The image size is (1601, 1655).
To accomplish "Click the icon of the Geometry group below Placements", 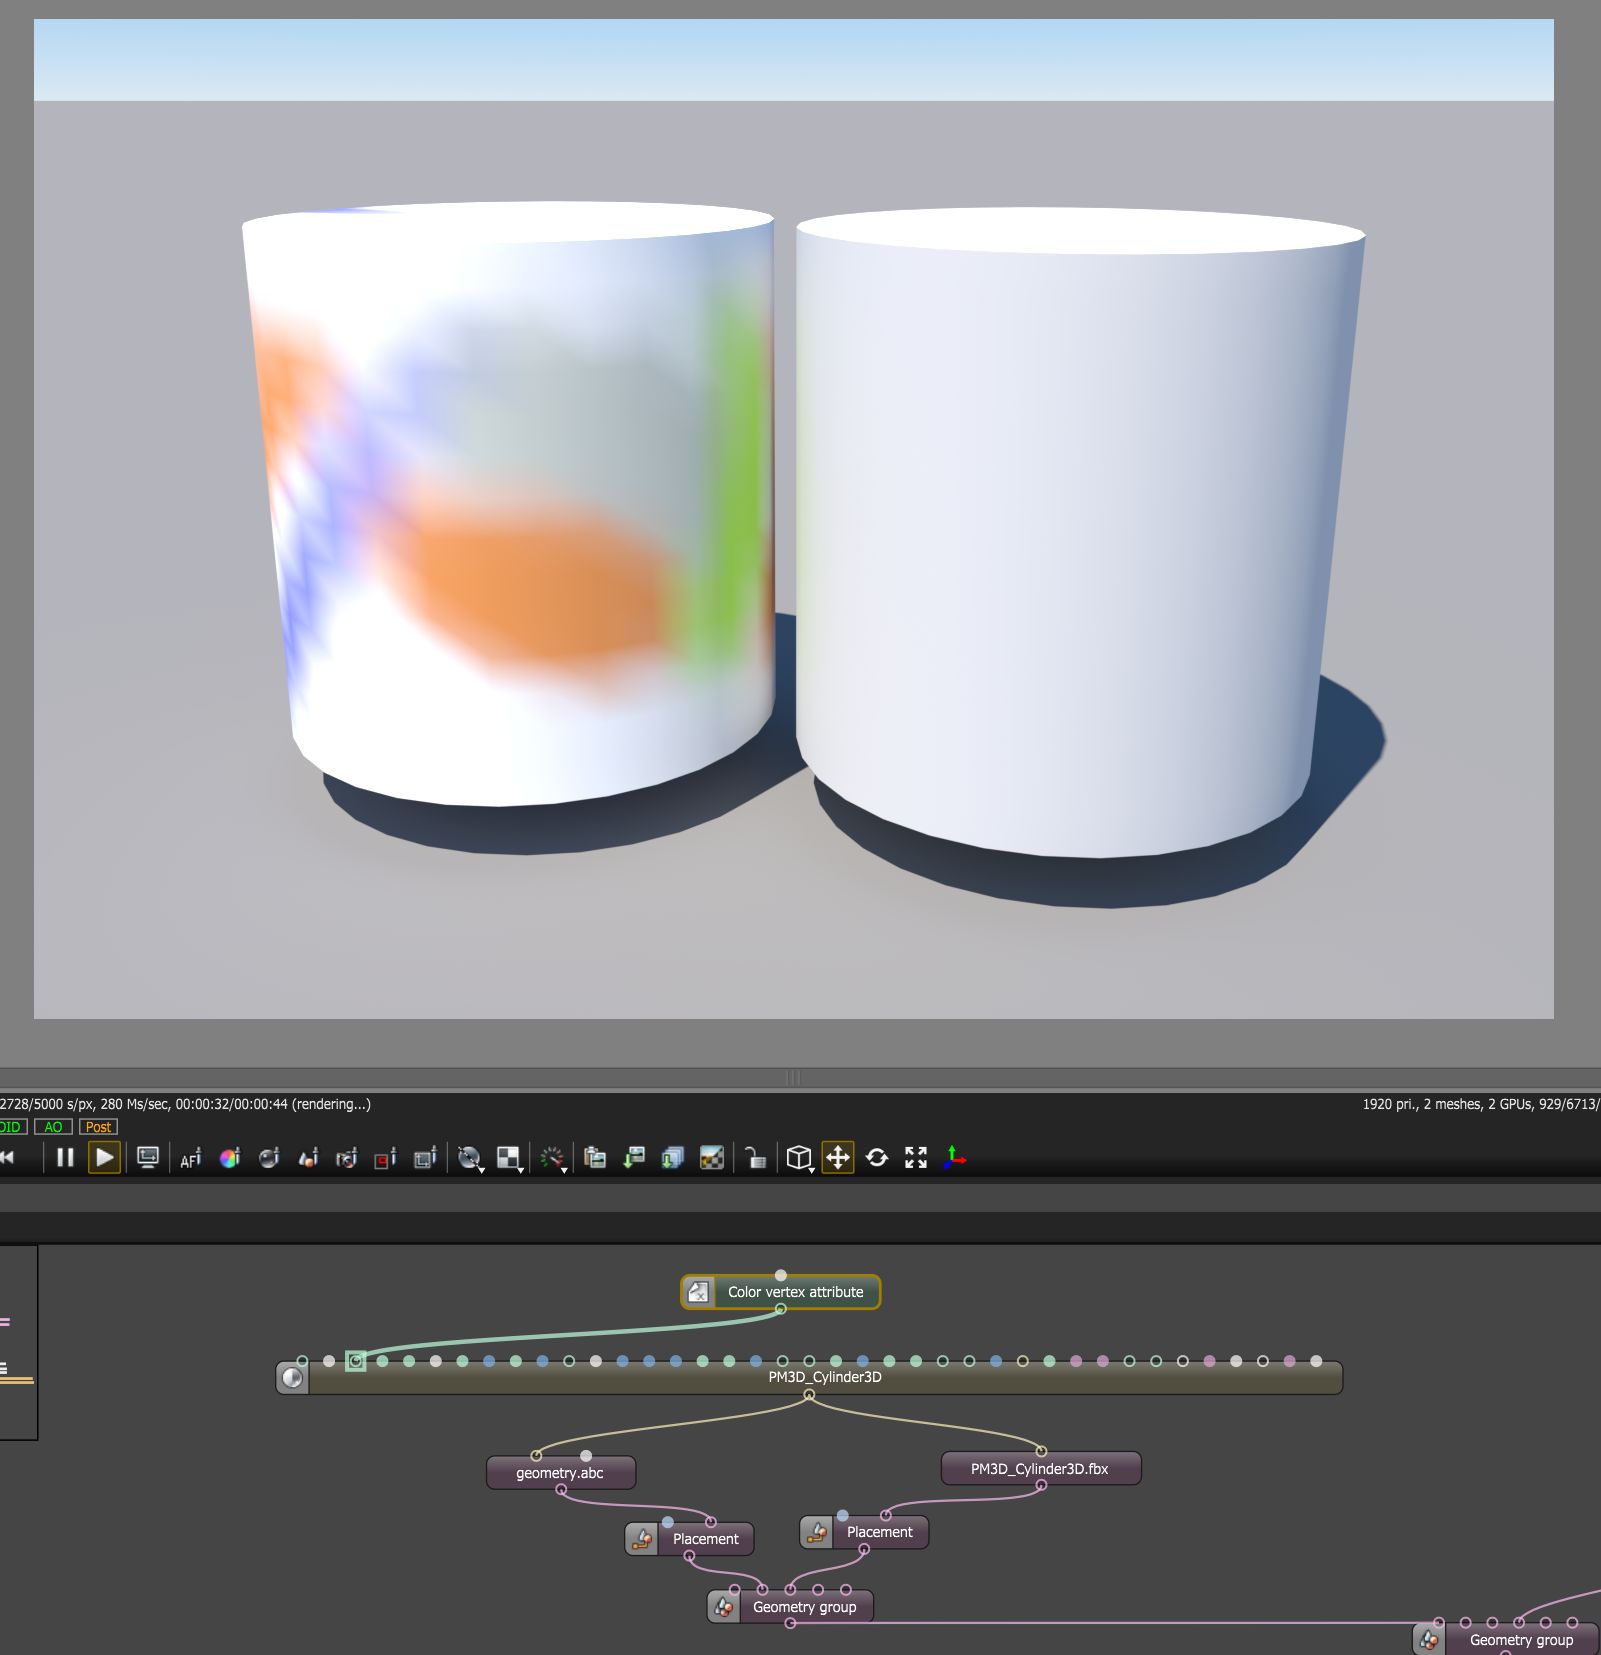I will [x=723, y=1607].
